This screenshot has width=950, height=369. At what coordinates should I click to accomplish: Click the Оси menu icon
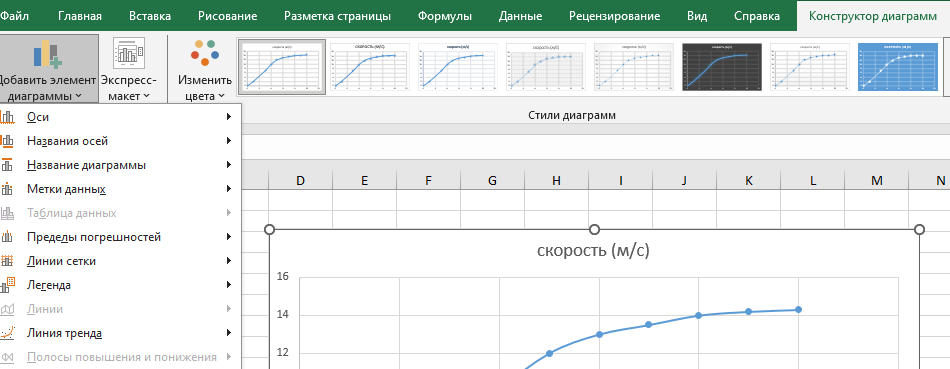7,117
